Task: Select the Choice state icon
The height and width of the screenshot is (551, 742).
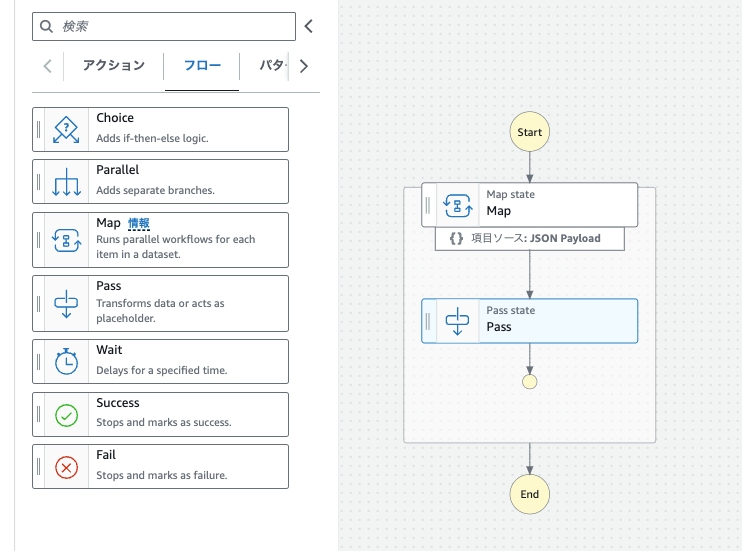Action: pyautogui.click(x=66, y=130)
